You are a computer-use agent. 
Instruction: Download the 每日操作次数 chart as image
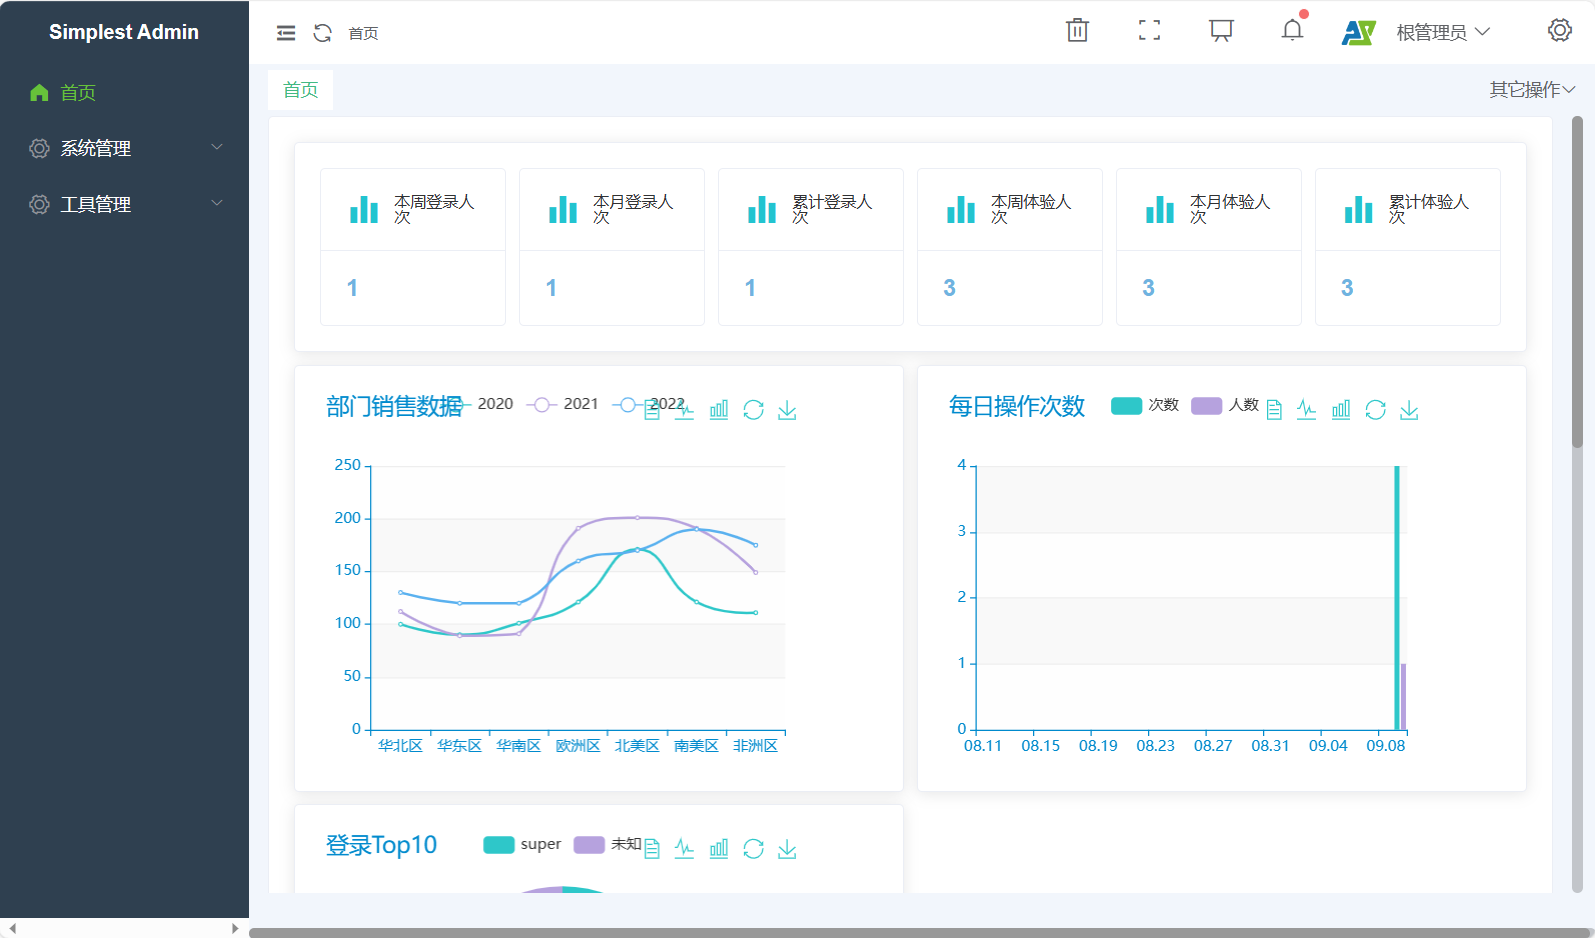click(1409, 410)
